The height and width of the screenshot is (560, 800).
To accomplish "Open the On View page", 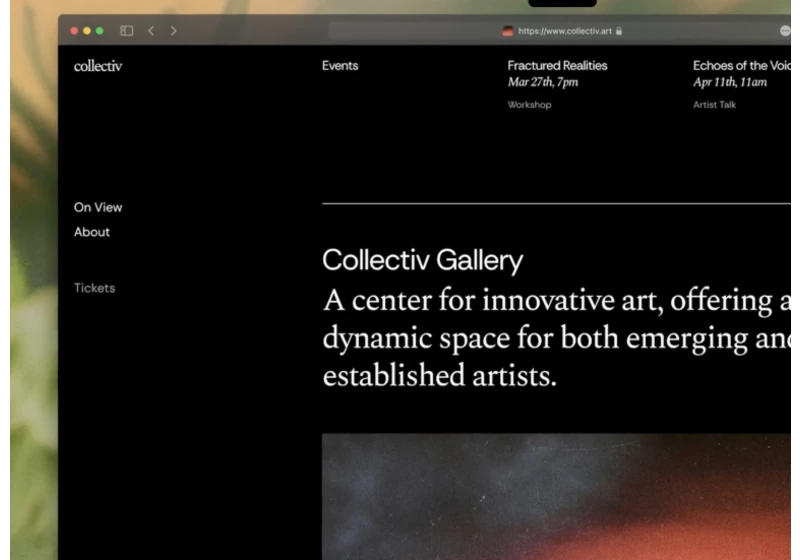I will [98, 207].
